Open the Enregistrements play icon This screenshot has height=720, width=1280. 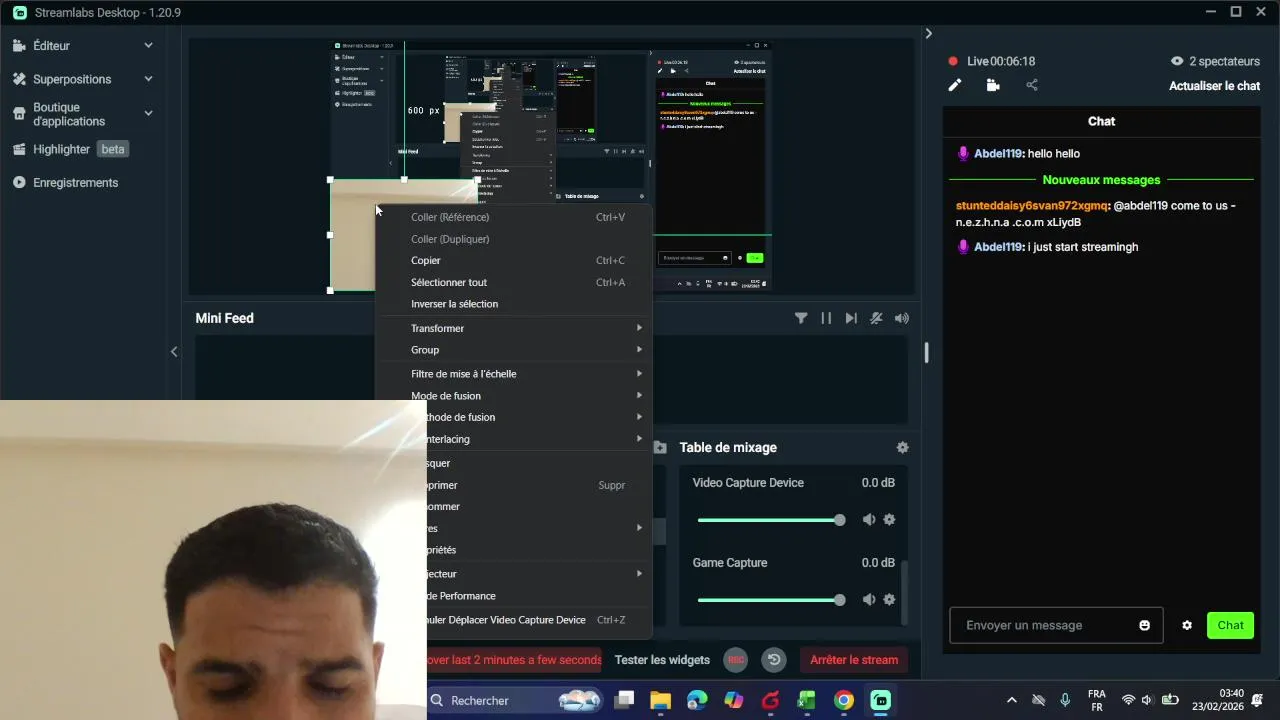tap(19, 183)
